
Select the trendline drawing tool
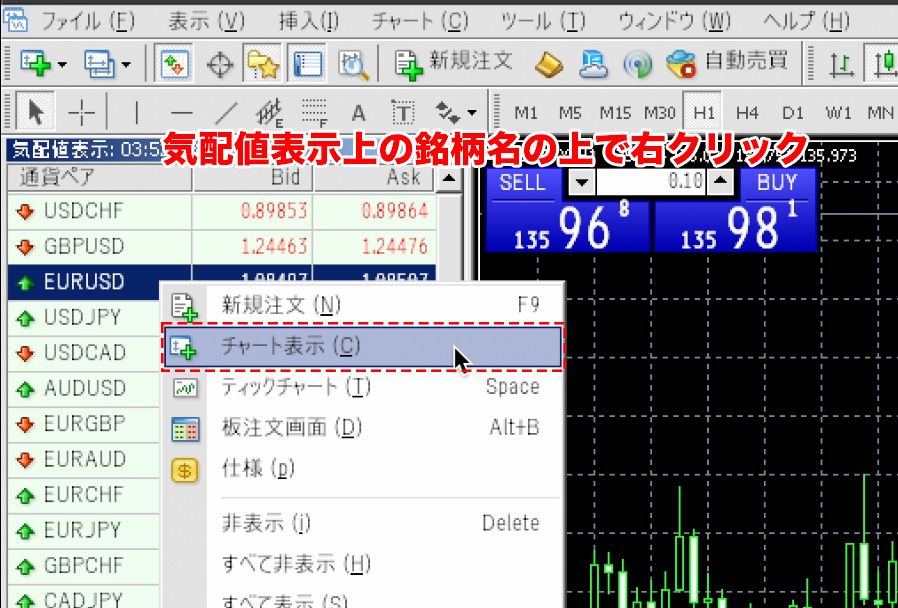tap(228, 112)
